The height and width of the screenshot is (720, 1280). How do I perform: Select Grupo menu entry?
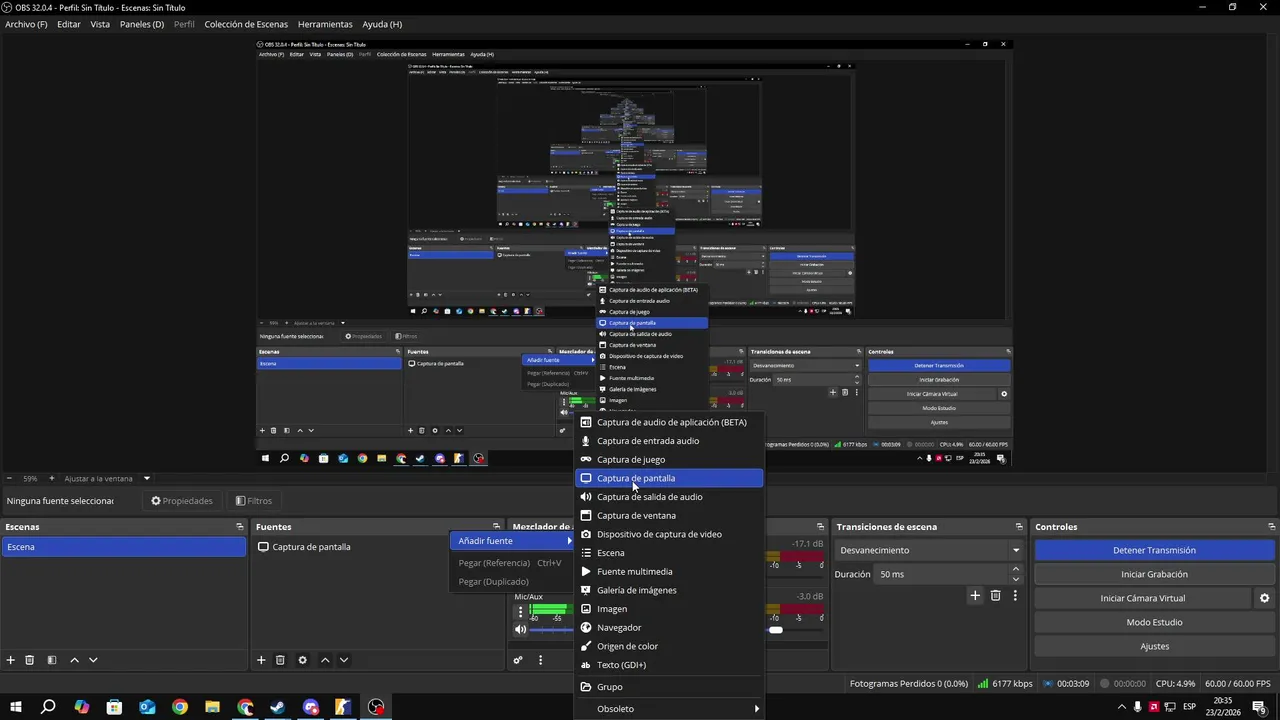click(669, 687)
